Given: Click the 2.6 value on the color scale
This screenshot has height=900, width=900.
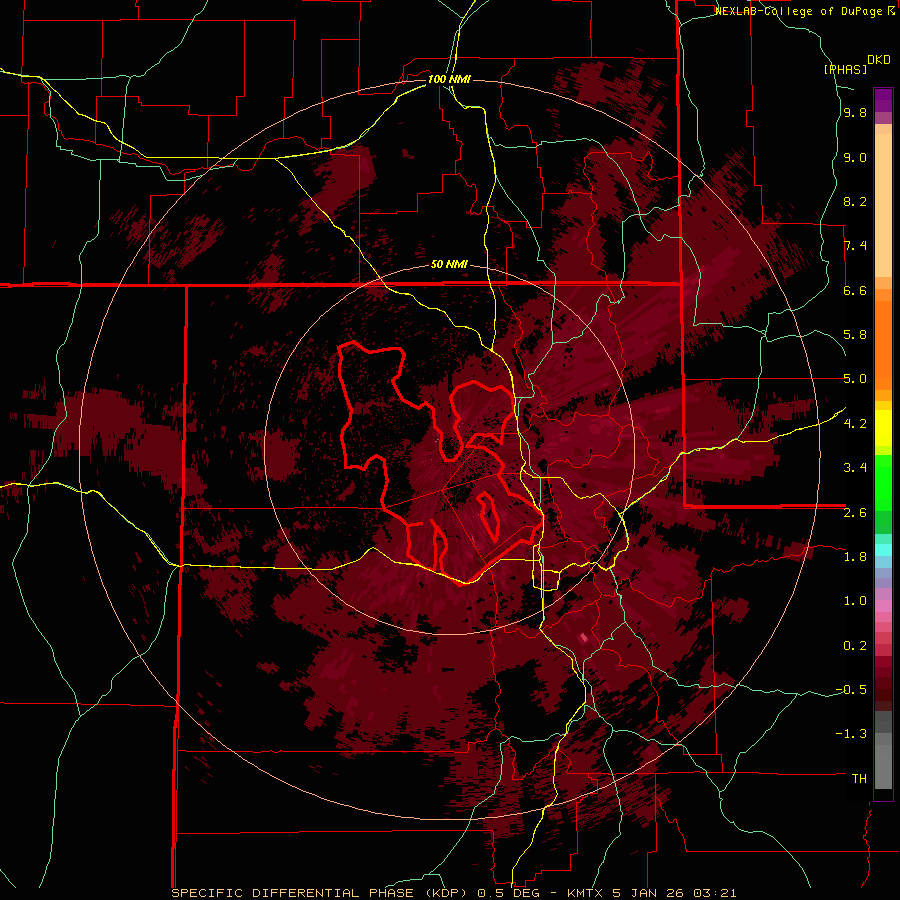Looking at the screenshot, I should tap(855, 512).
